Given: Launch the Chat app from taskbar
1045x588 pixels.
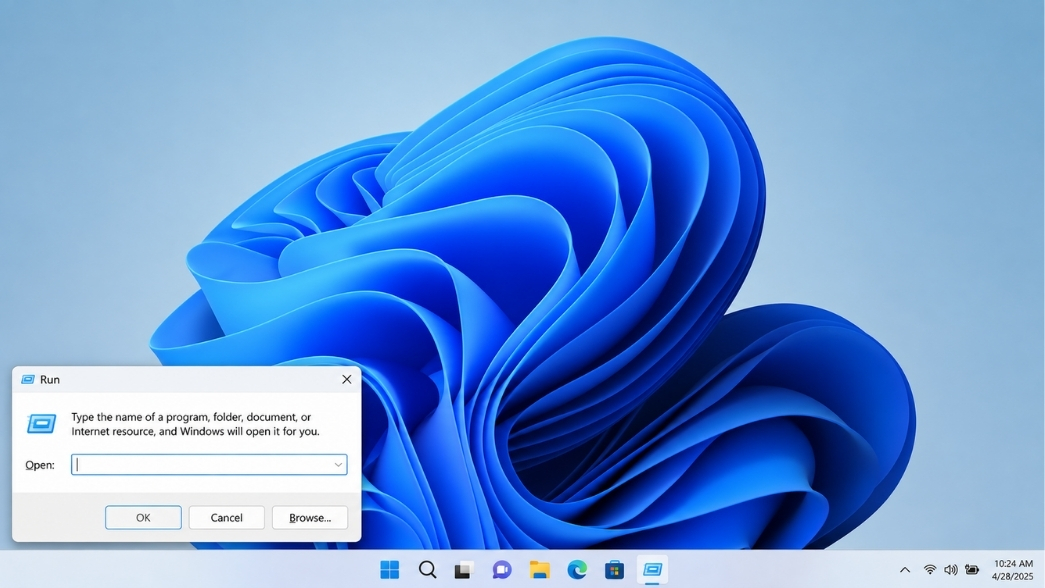Looking at the screenshot, I should coord(502,570).
